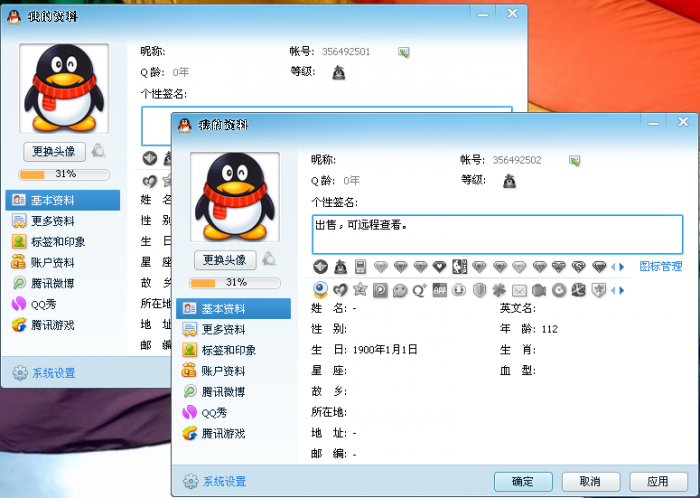Image resolution: width=700 pixels, height=498 pixels.
Task: Select 基本资料 tab in front window
Action: pyautogui.click(x=233, y=308)
